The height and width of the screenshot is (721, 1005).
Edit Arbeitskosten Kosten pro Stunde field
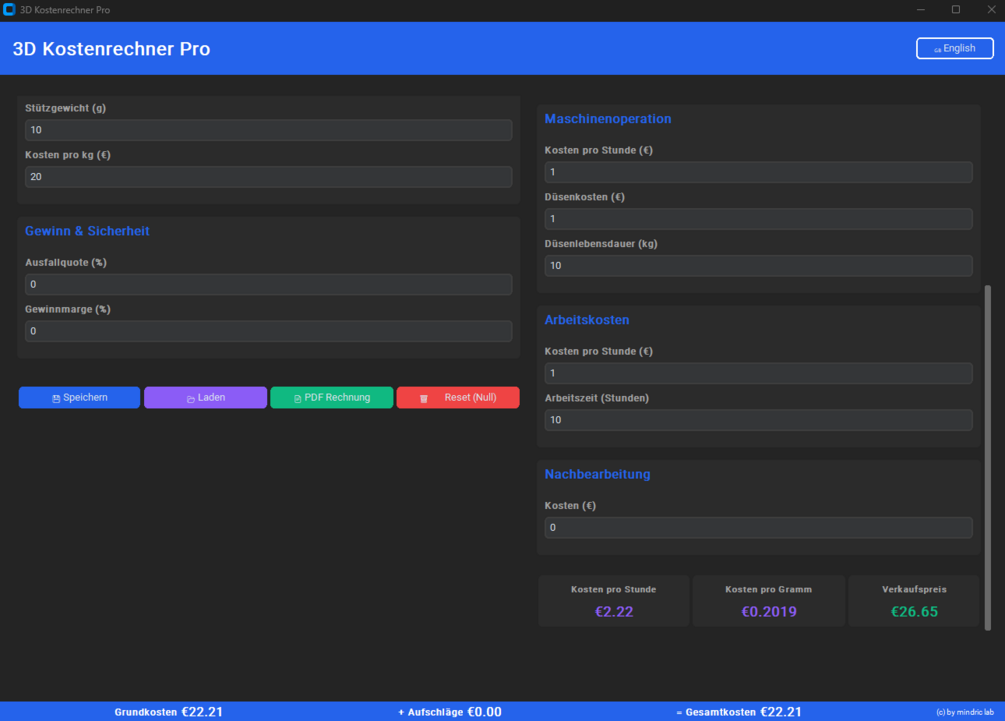pyautogui.click(x=758, y=374)
